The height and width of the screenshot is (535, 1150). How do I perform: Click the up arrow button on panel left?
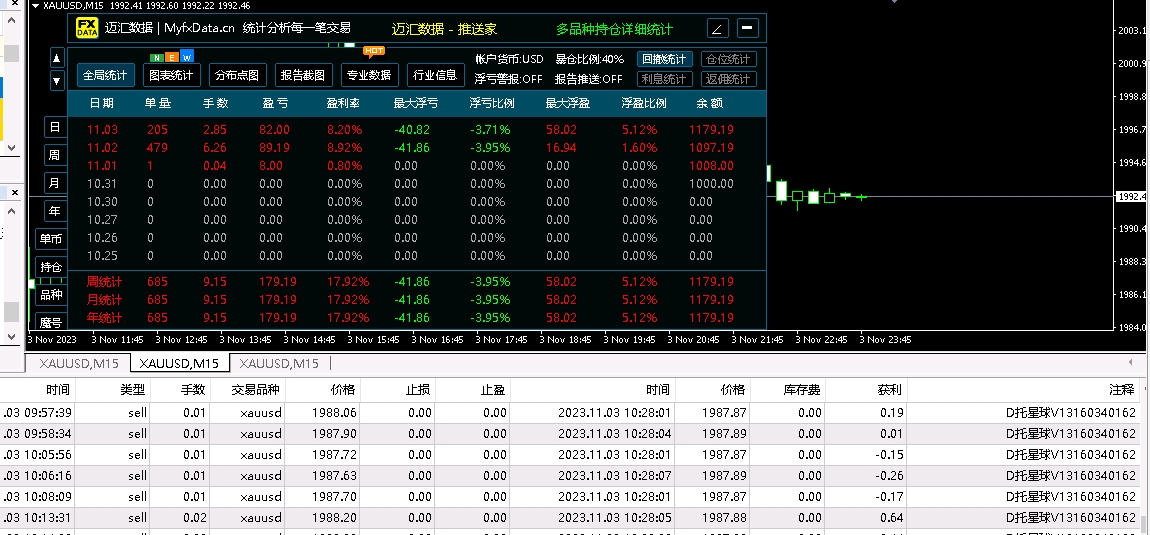click(x=56, y=58)
